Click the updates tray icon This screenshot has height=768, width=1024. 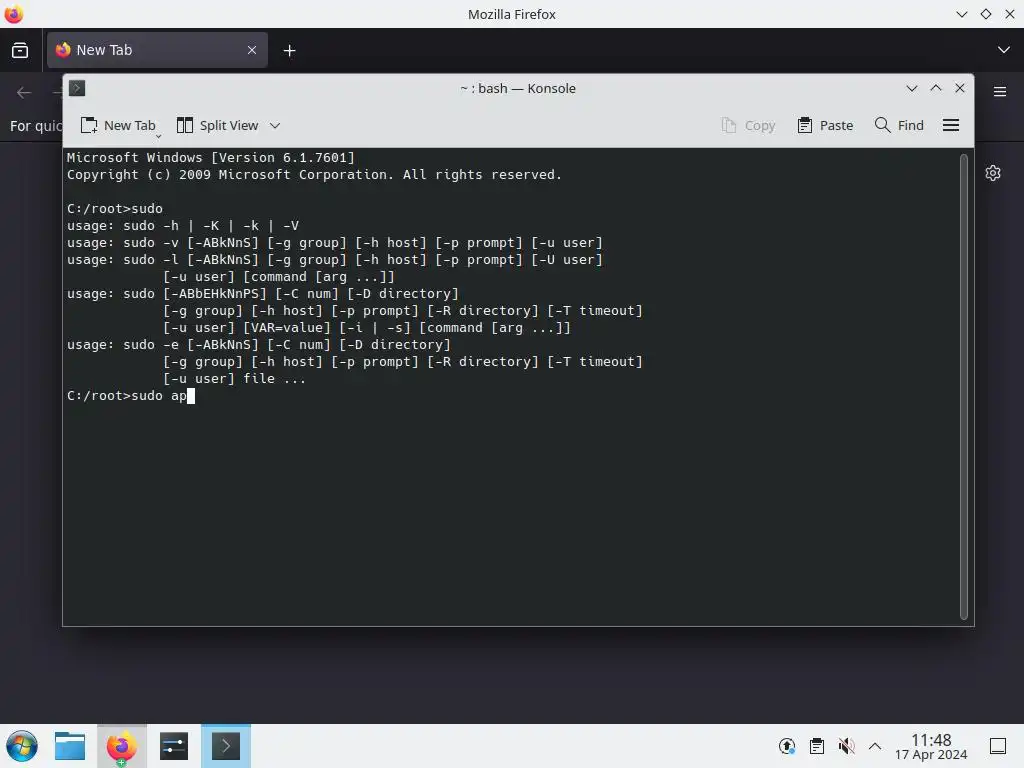click(x=787, y=746)
